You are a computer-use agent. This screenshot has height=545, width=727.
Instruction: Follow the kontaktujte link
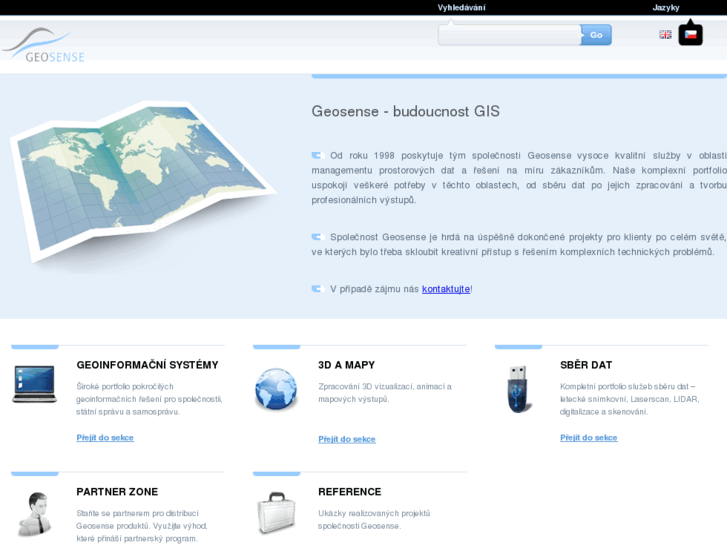point(446,289)
